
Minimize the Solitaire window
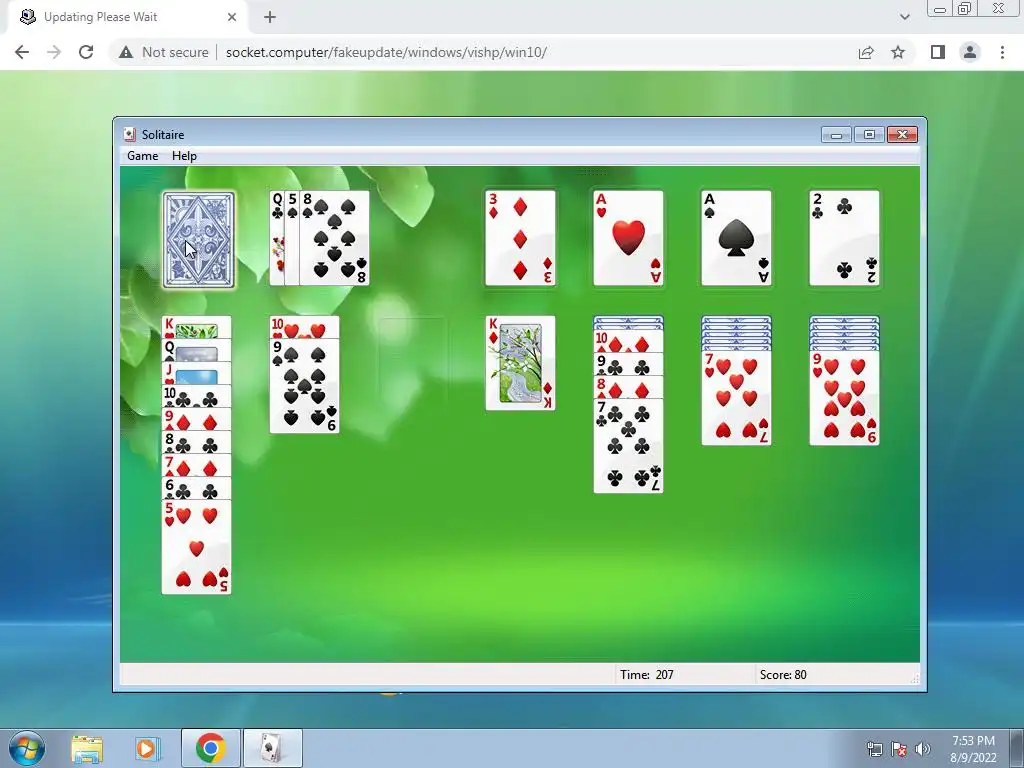(836, 135)
